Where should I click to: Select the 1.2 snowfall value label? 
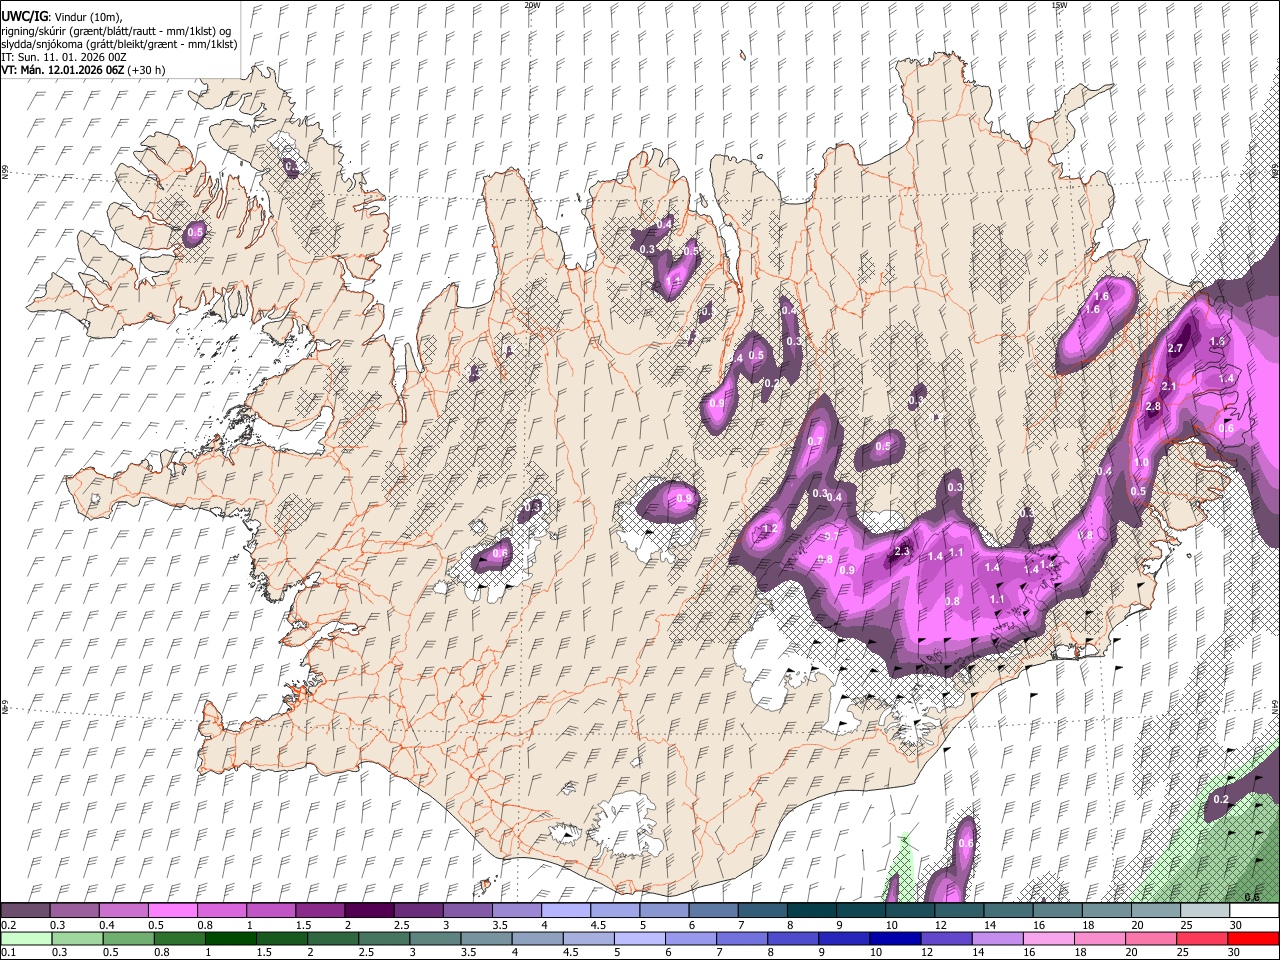(x=770, y=528)
